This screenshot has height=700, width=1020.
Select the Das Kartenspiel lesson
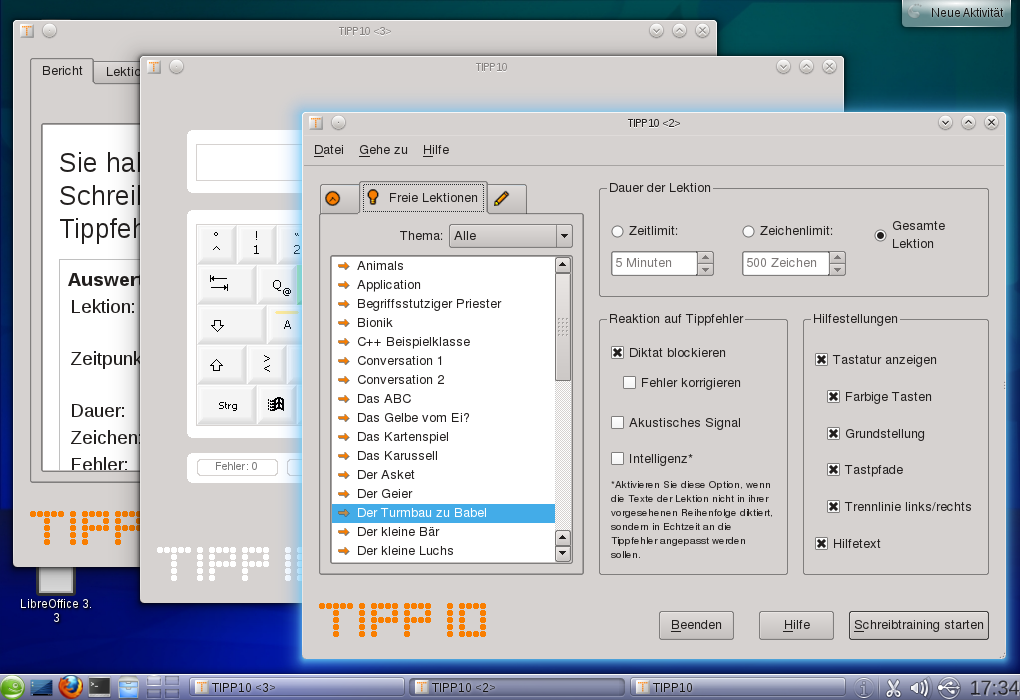tap(443, 437)
